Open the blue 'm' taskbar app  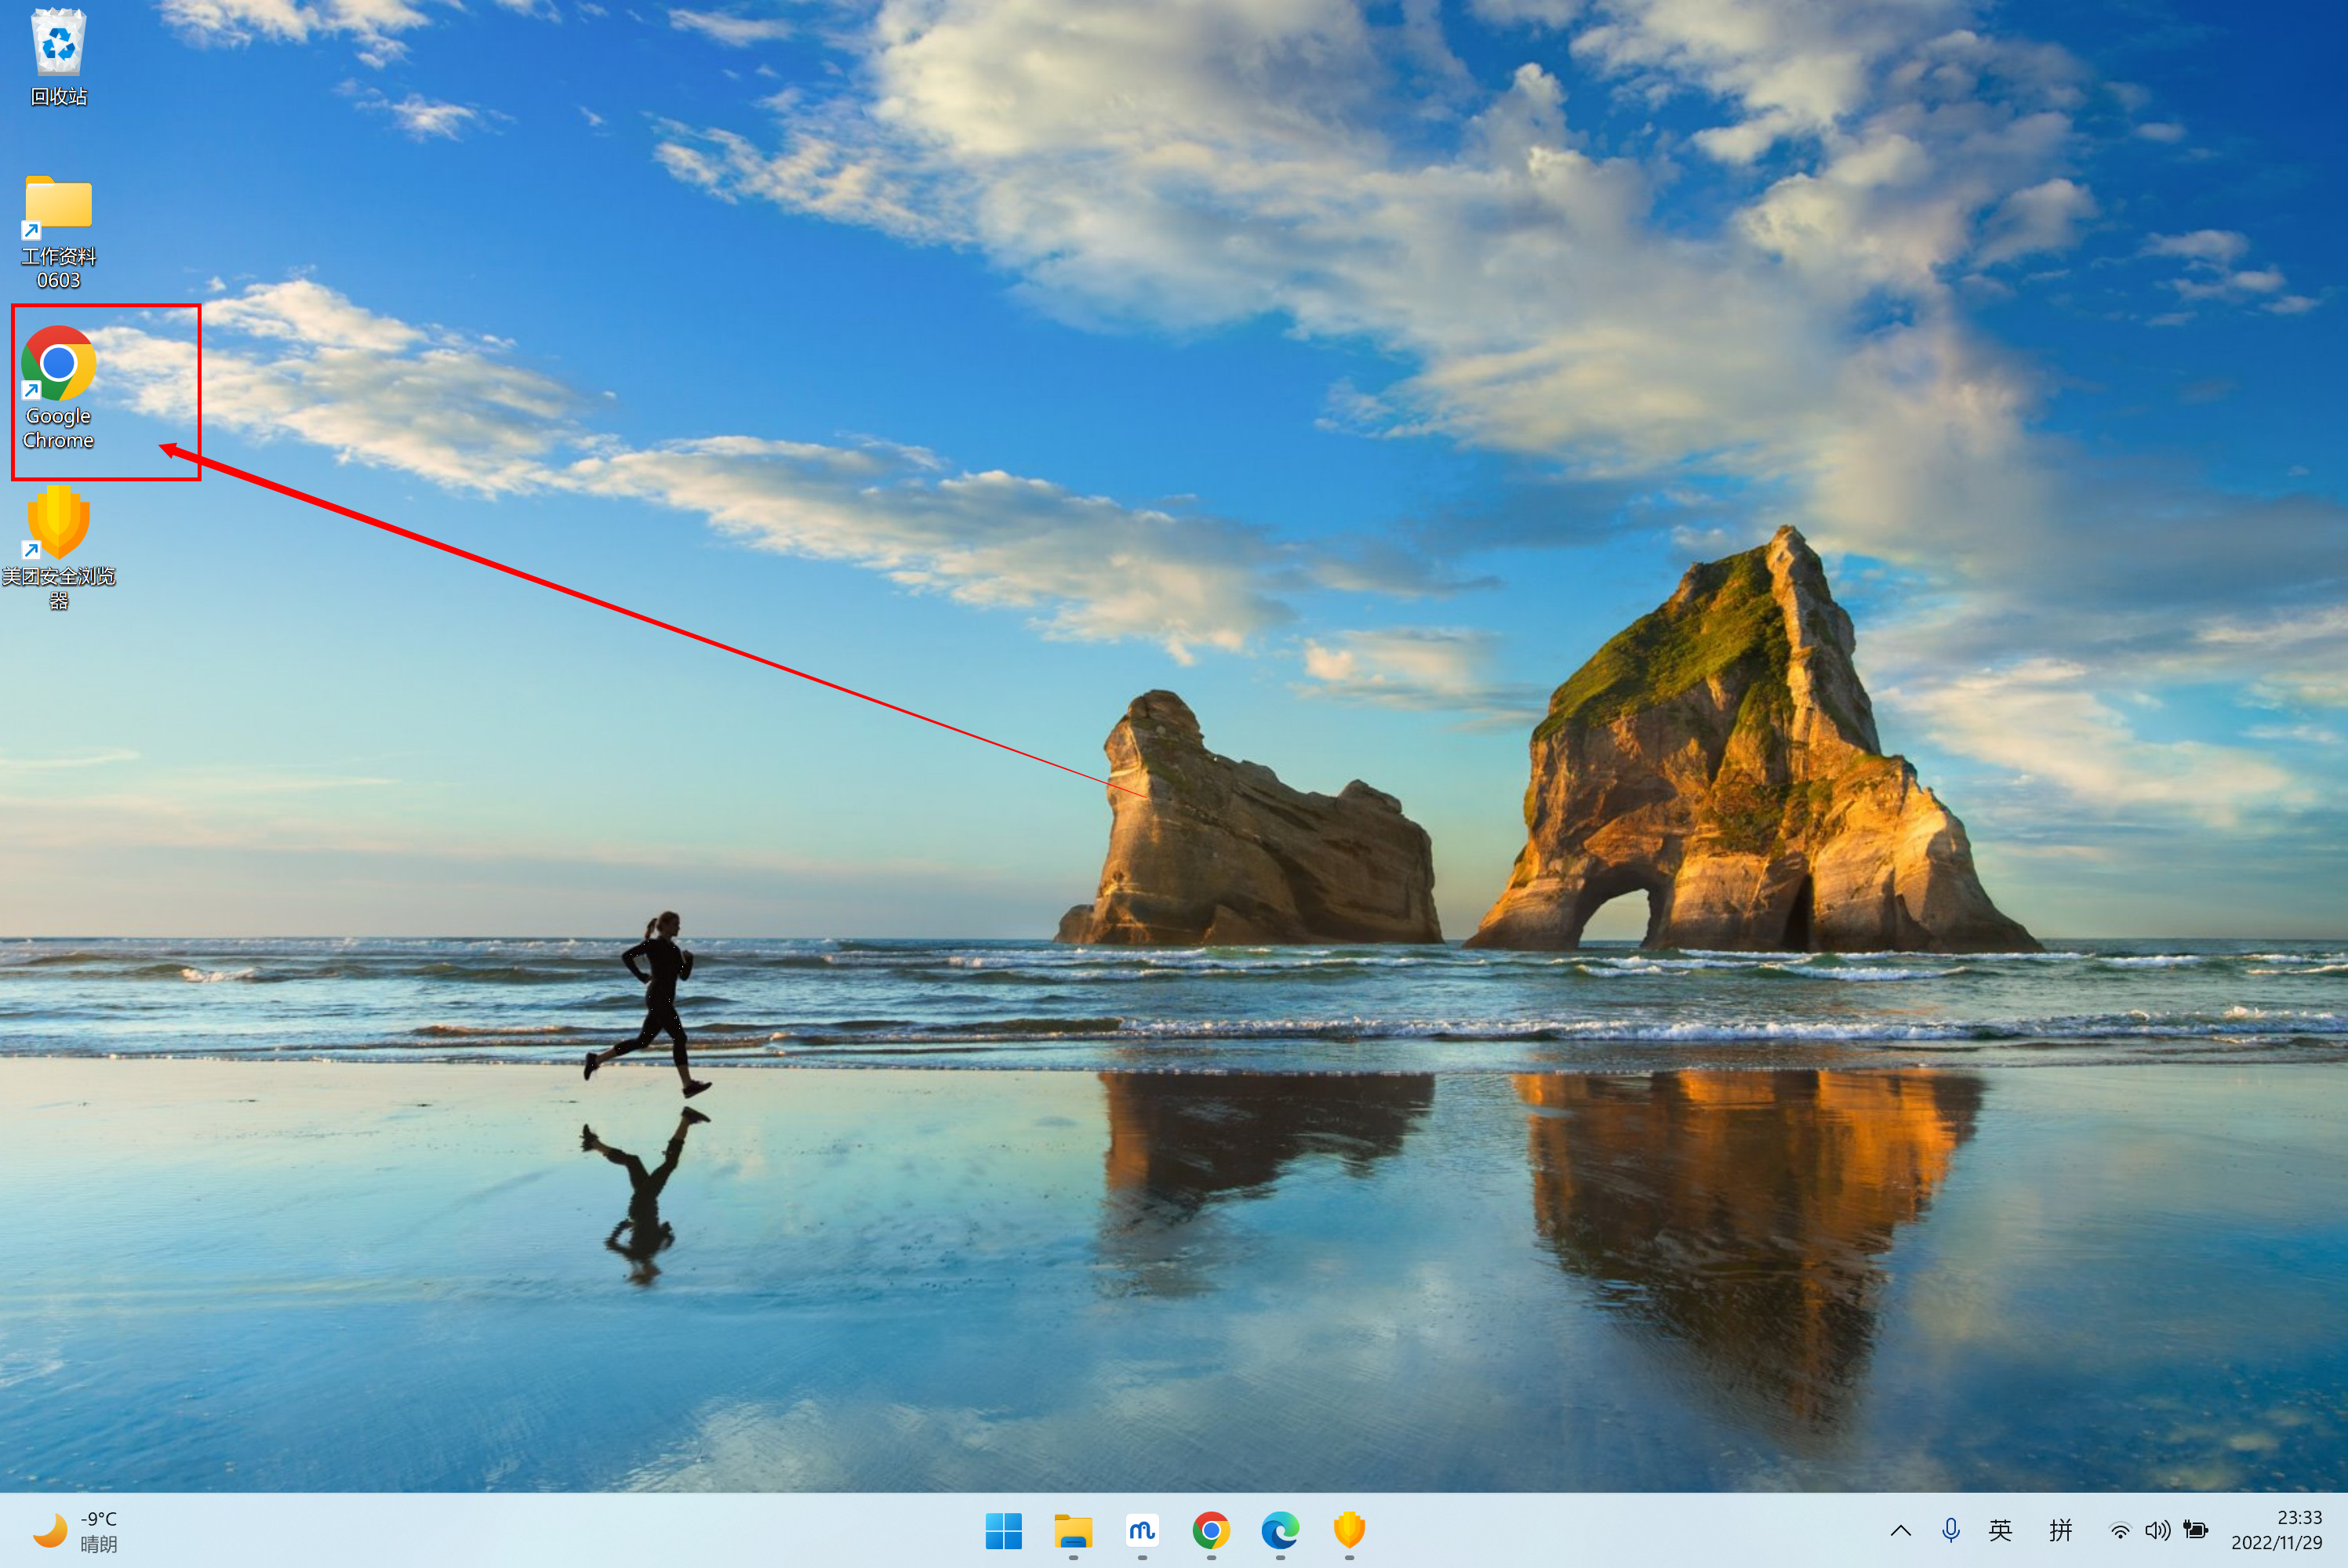tap(1142, 1530)
